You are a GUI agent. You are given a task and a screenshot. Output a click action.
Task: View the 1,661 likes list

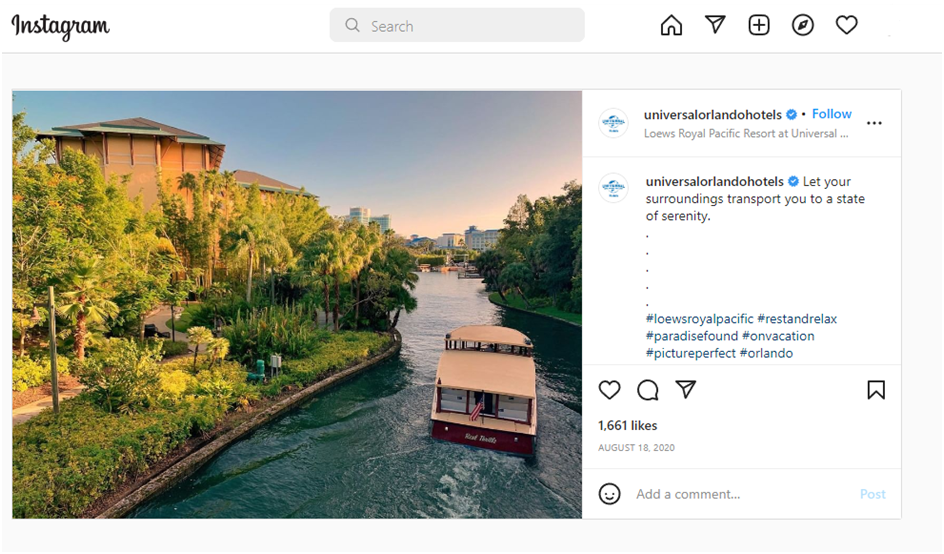click(x=627, y=426)
